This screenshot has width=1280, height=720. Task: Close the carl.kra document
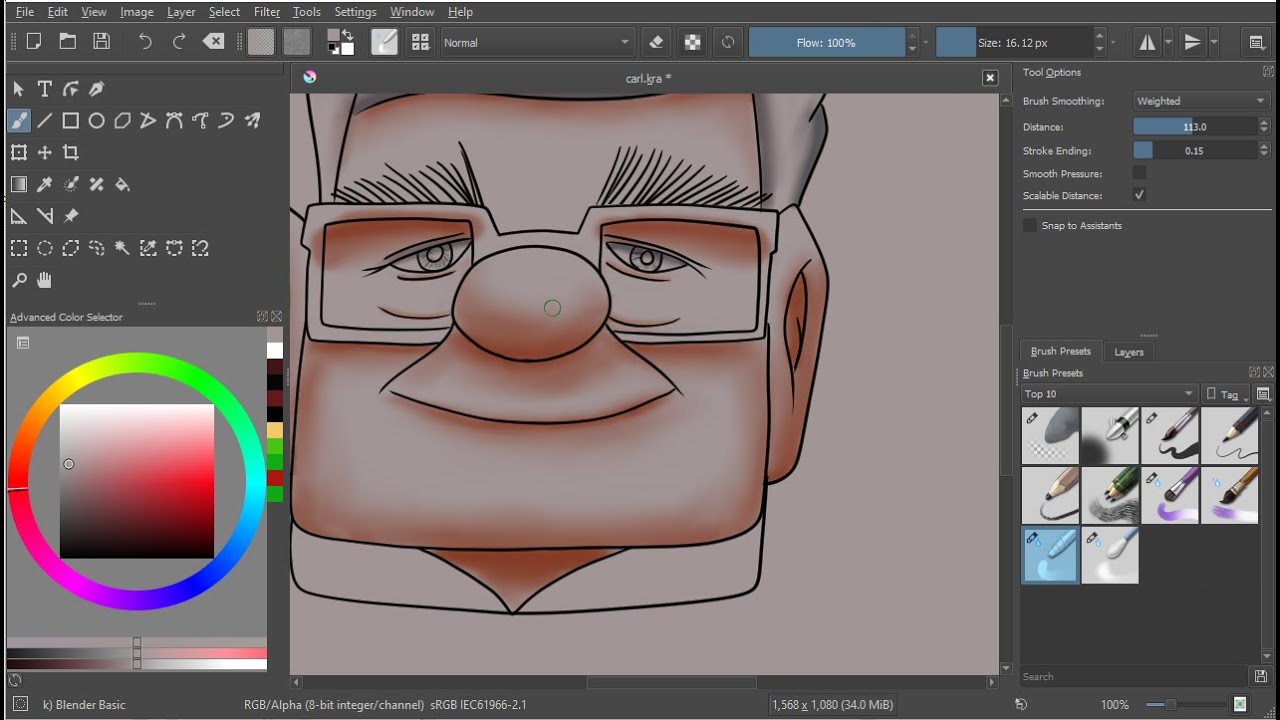click(990, 78)
